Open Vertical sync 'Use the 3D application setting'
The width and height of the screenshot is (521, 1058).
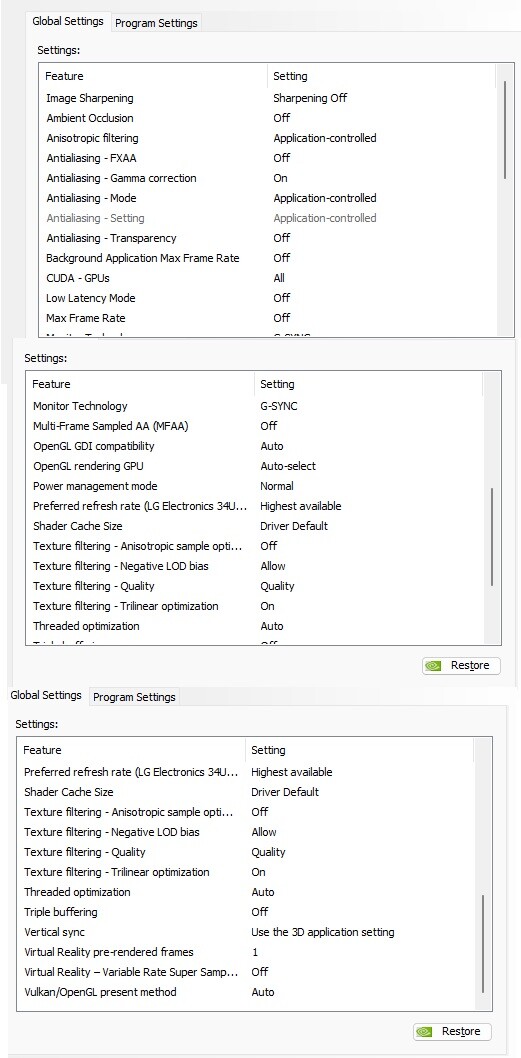point(323,932)
